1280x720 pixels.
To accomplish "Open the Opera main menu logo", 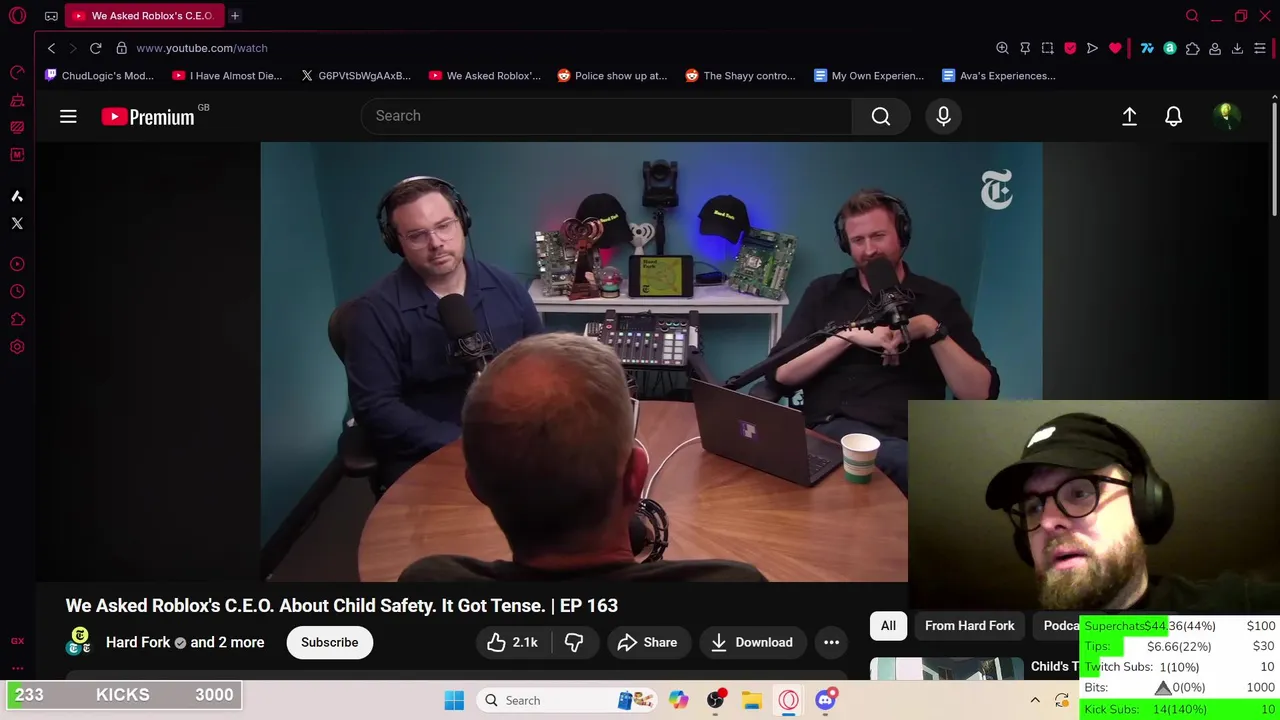I will pos(17,16).
